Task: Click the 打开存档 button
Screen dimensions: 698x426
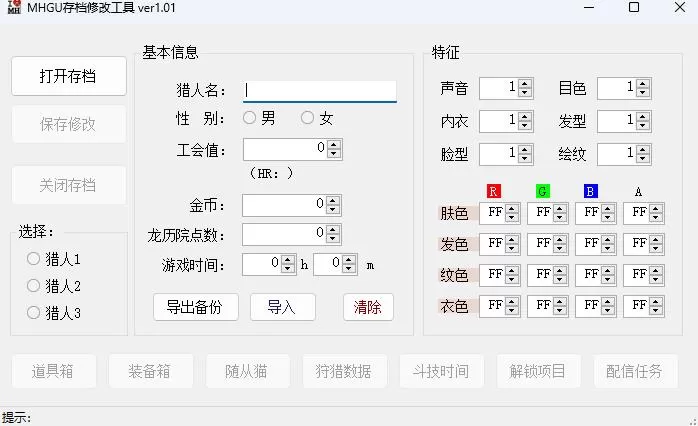Action: coord(69,76)
